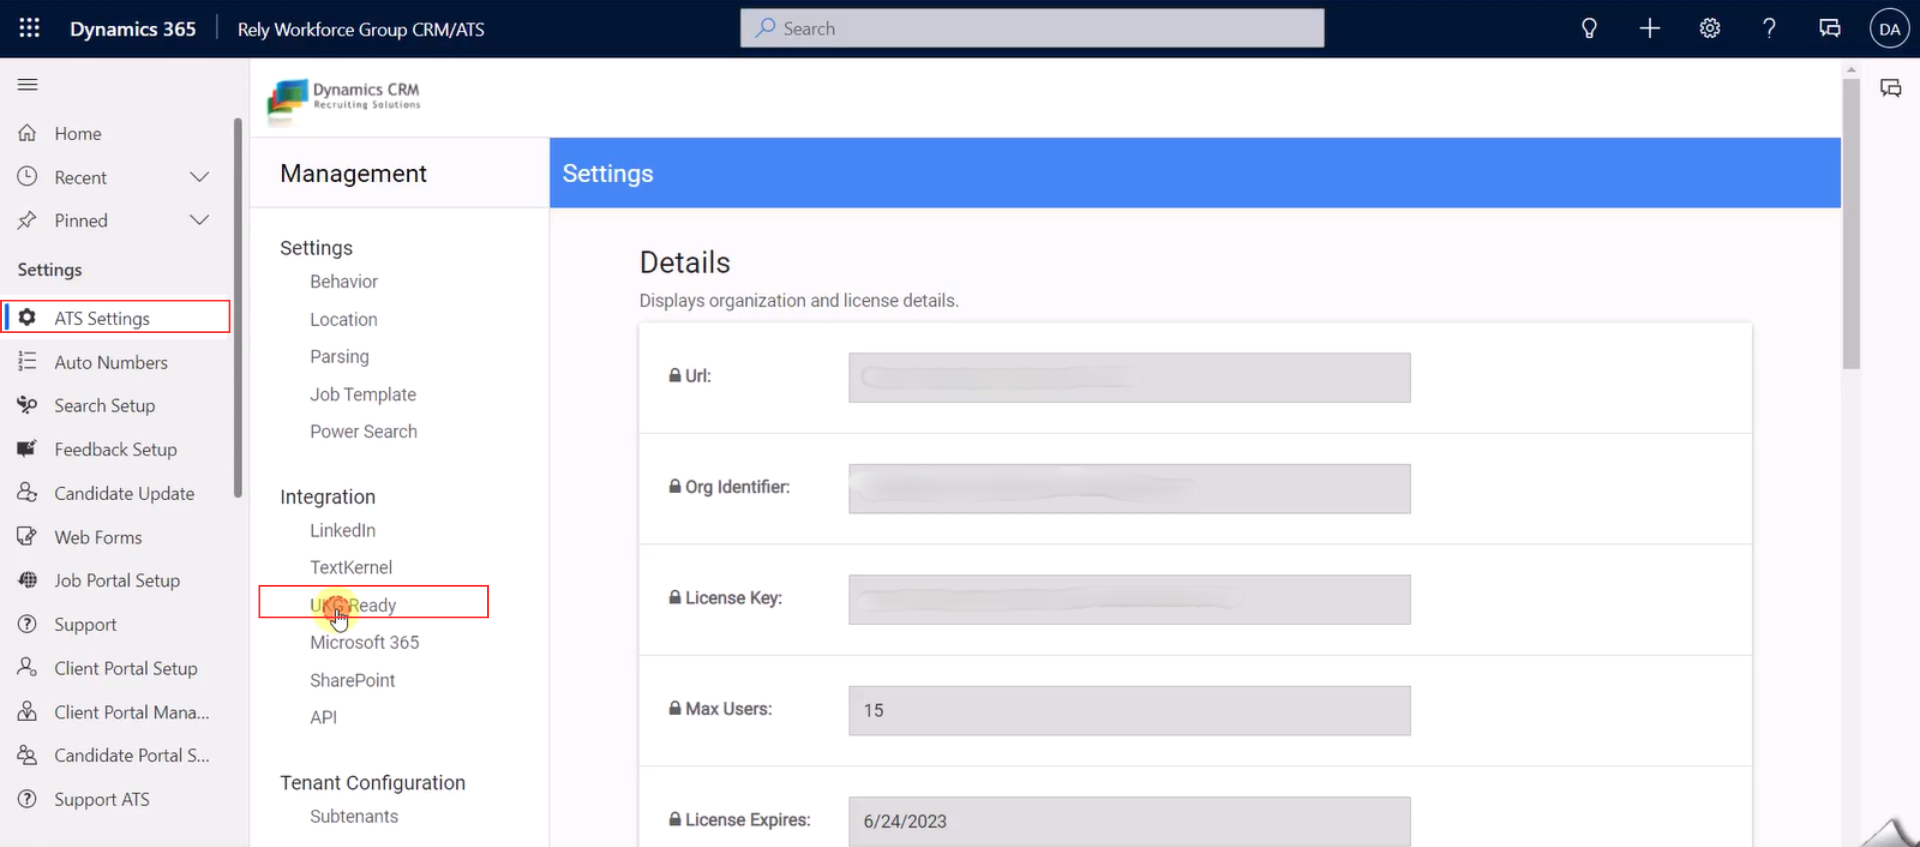Screen dimensions: 1920x847
Task: Click the Search box in top bar
Action: click(1032, 28)
